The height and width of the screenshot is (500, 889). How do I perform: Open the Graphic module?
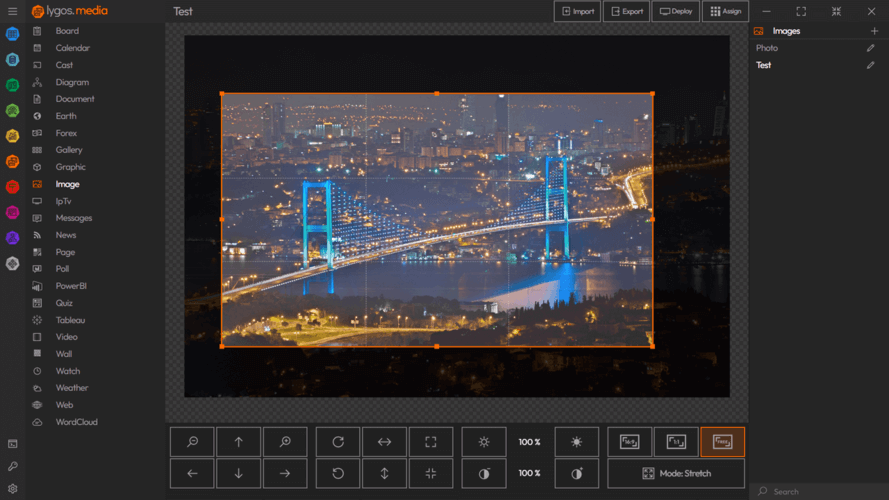tap(70, 167)
